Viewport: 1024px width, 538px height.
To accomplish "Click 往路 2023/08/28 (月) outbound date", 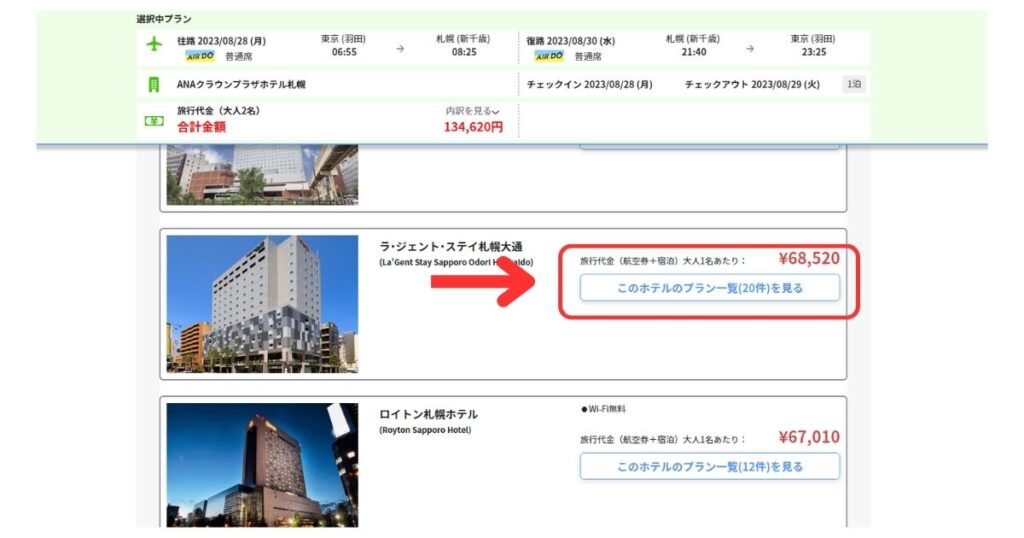I will [x=221, y=40].
